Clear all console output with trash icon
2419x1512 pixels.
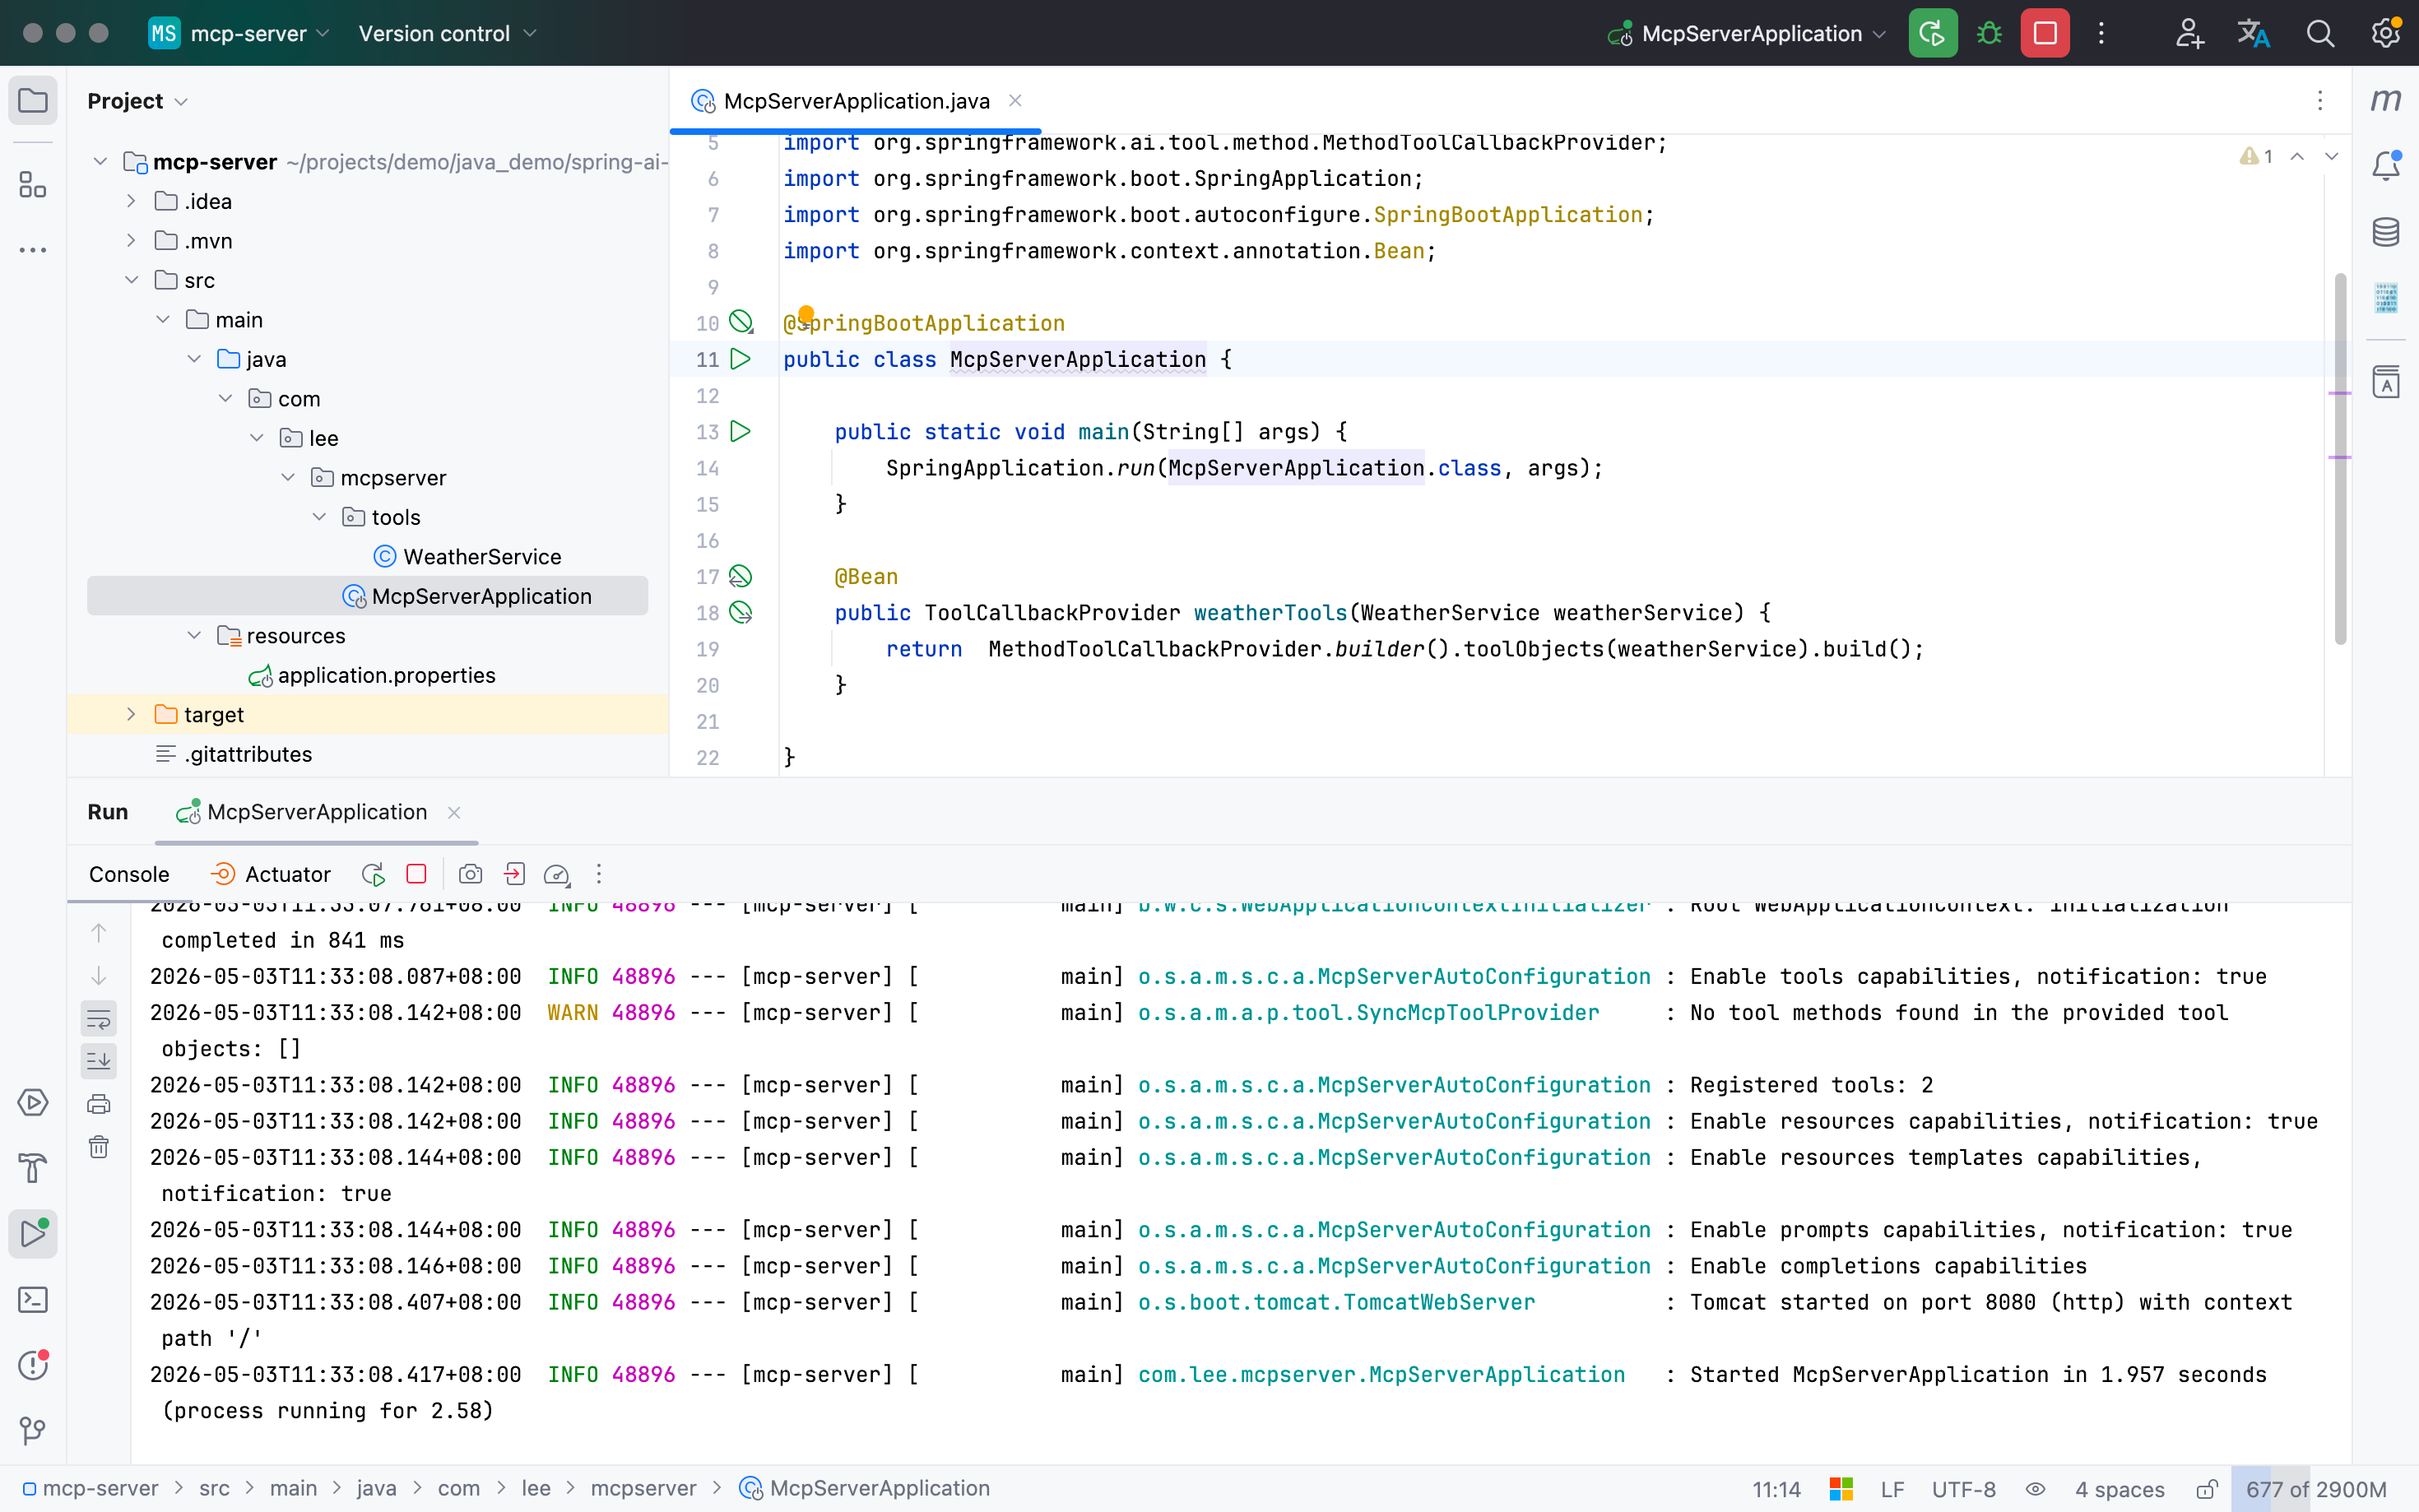(98, 1146)
